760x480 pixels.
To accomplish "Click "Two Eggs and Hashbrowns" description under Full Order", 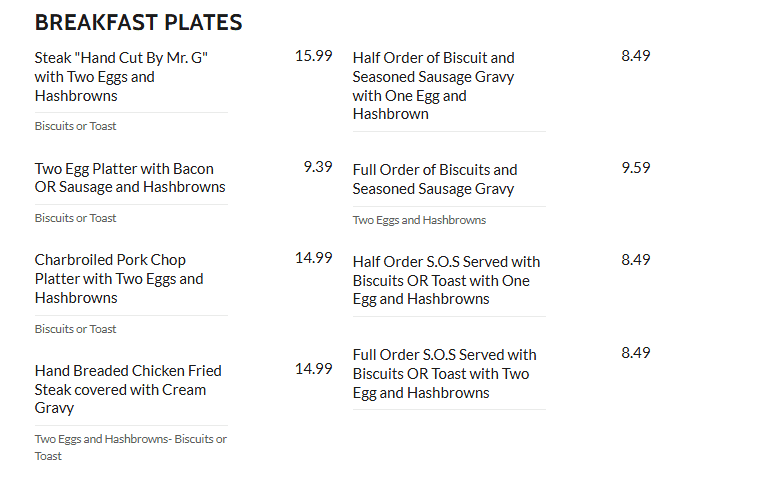I will [419, 220].
